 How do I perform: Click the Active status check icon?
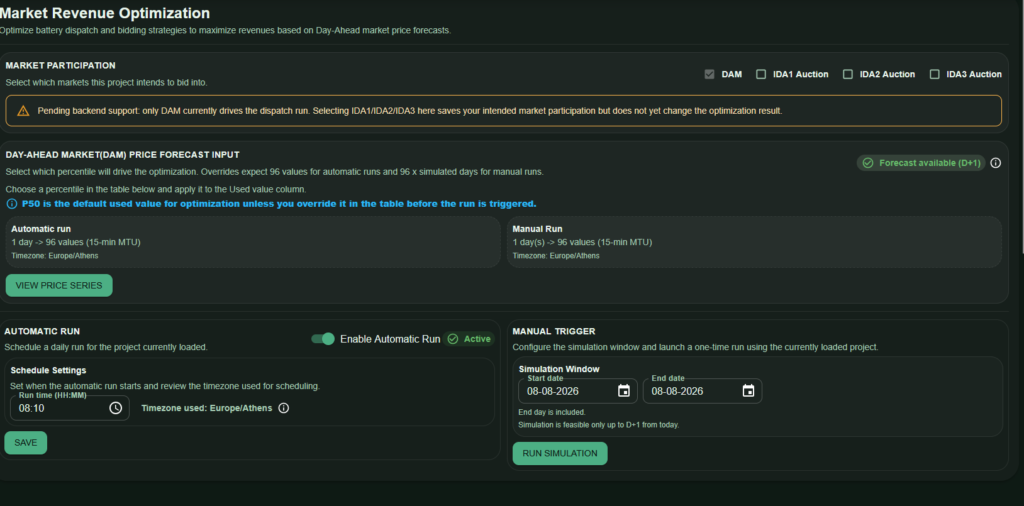click(x=453, y=339)
